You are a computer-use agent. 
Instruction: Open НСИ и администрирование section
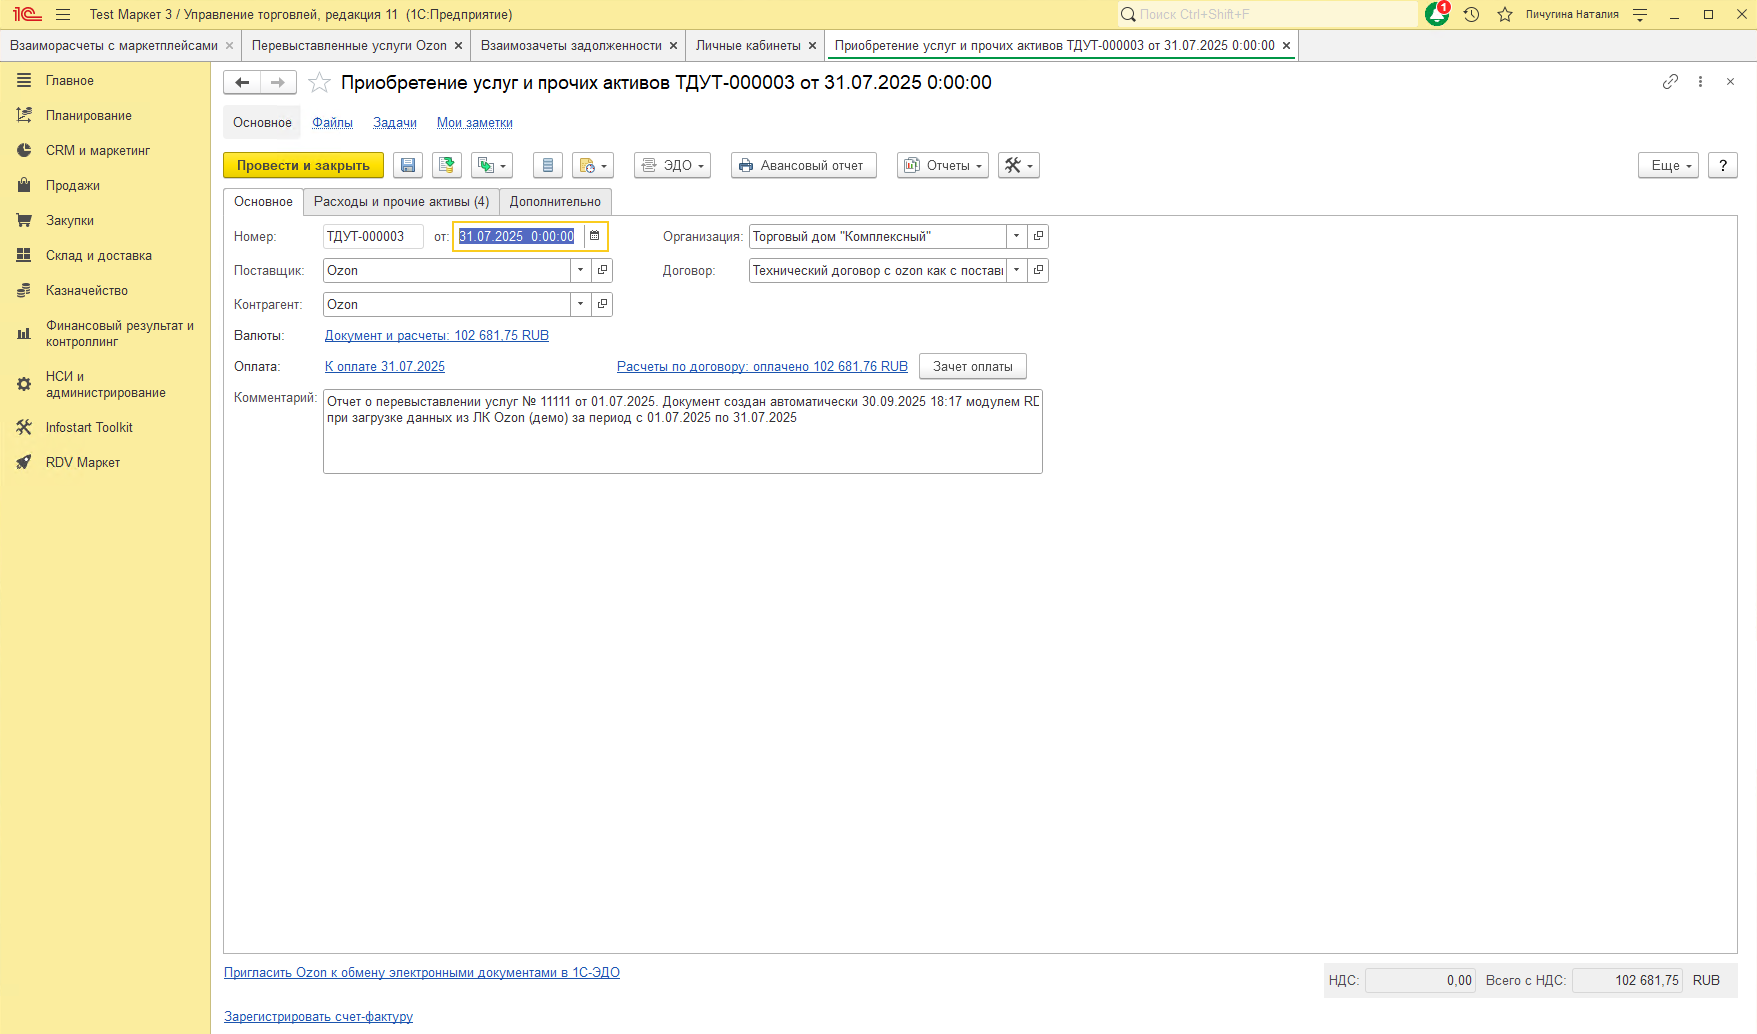click(x=105, y=384)
